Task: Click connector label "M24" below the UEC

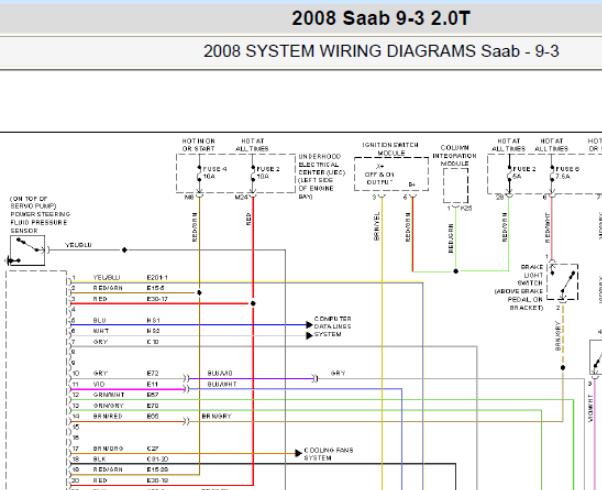Action: point(241,197)
